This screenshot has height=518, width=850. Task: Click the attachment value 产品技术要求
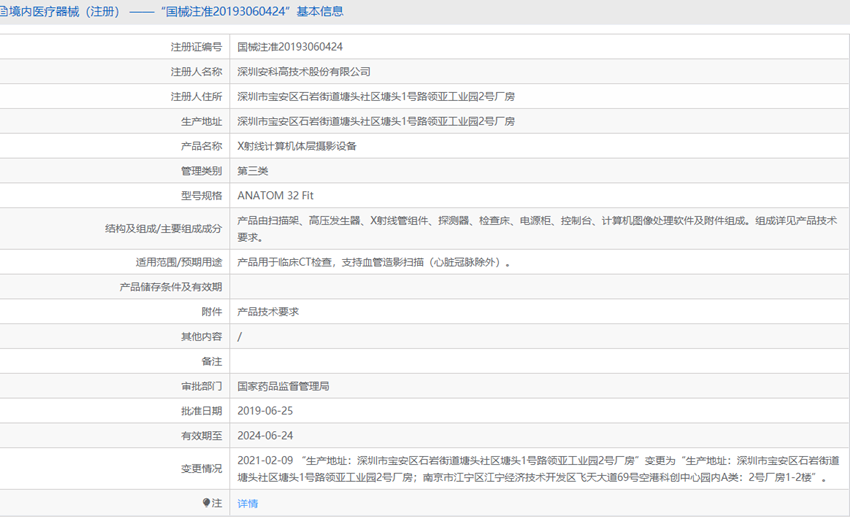point(268,312)
